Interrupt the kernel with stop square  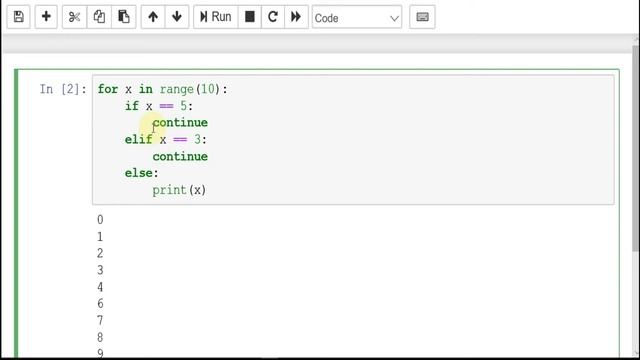click(x=250, y=17)
